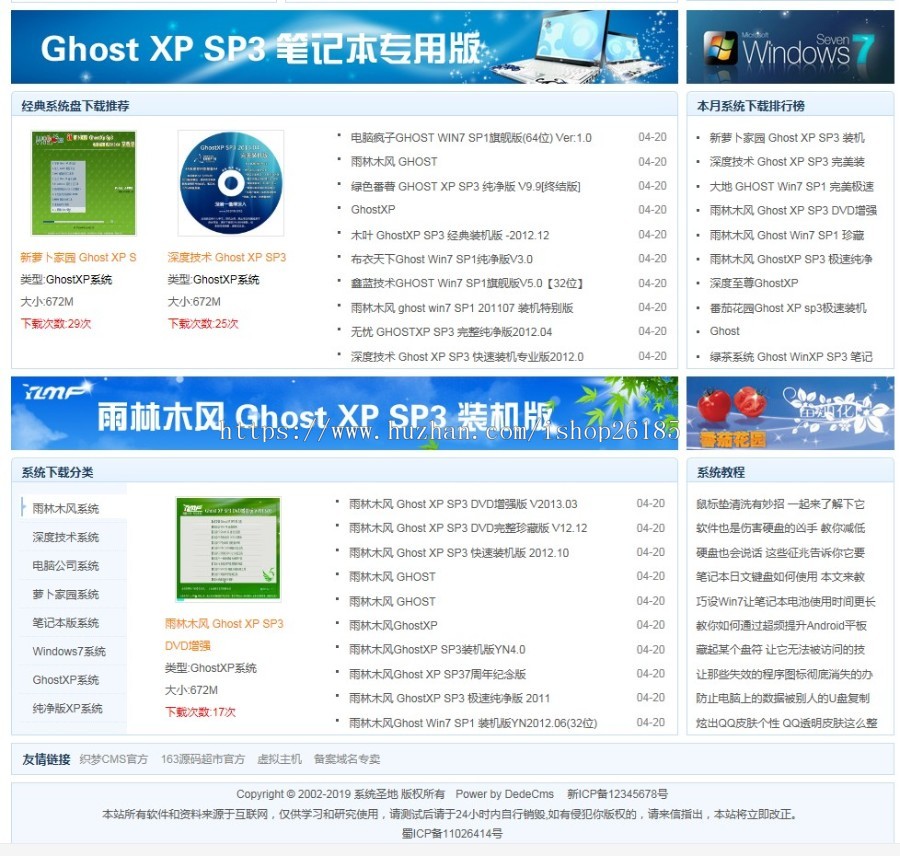This screenshot has width=900, height=856.
Task: Open 雨林木风 Ghost XP SP3 DVD增强版 V2013.03
Action: tap(463, 504)
